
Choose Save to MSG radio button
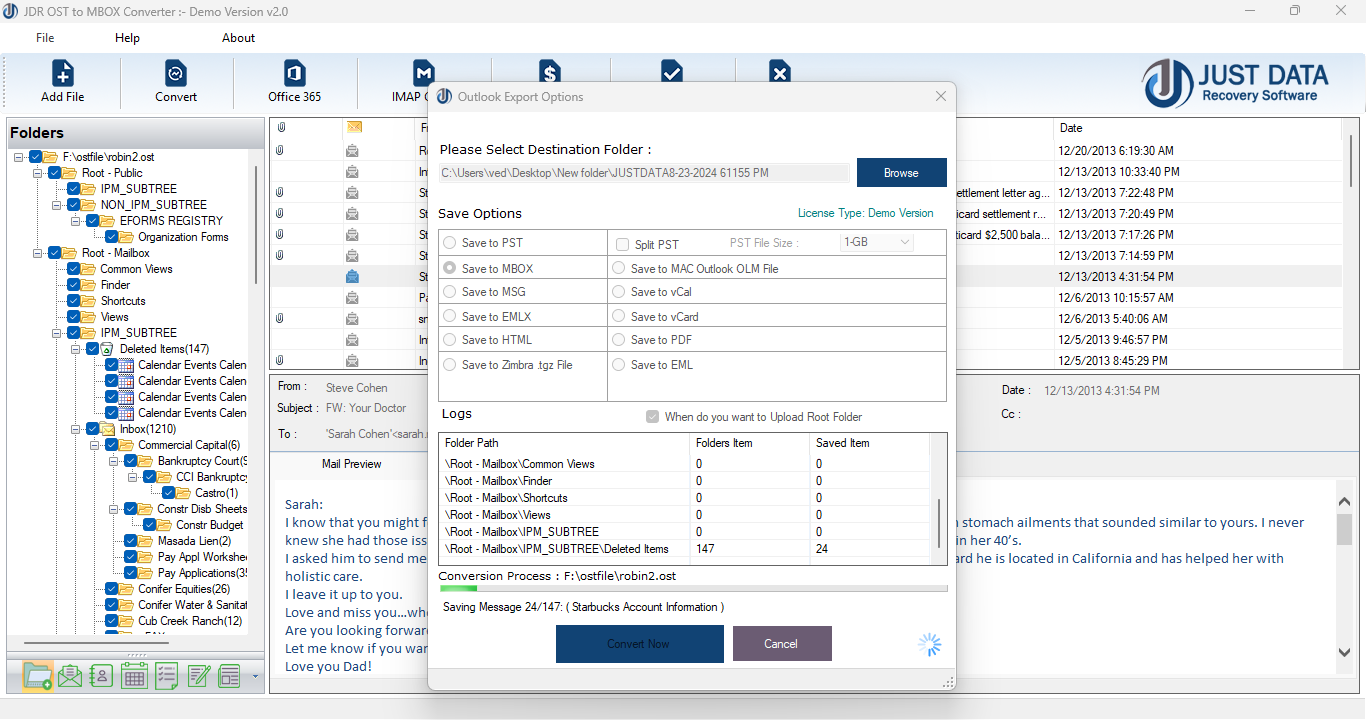pos(450,292)
